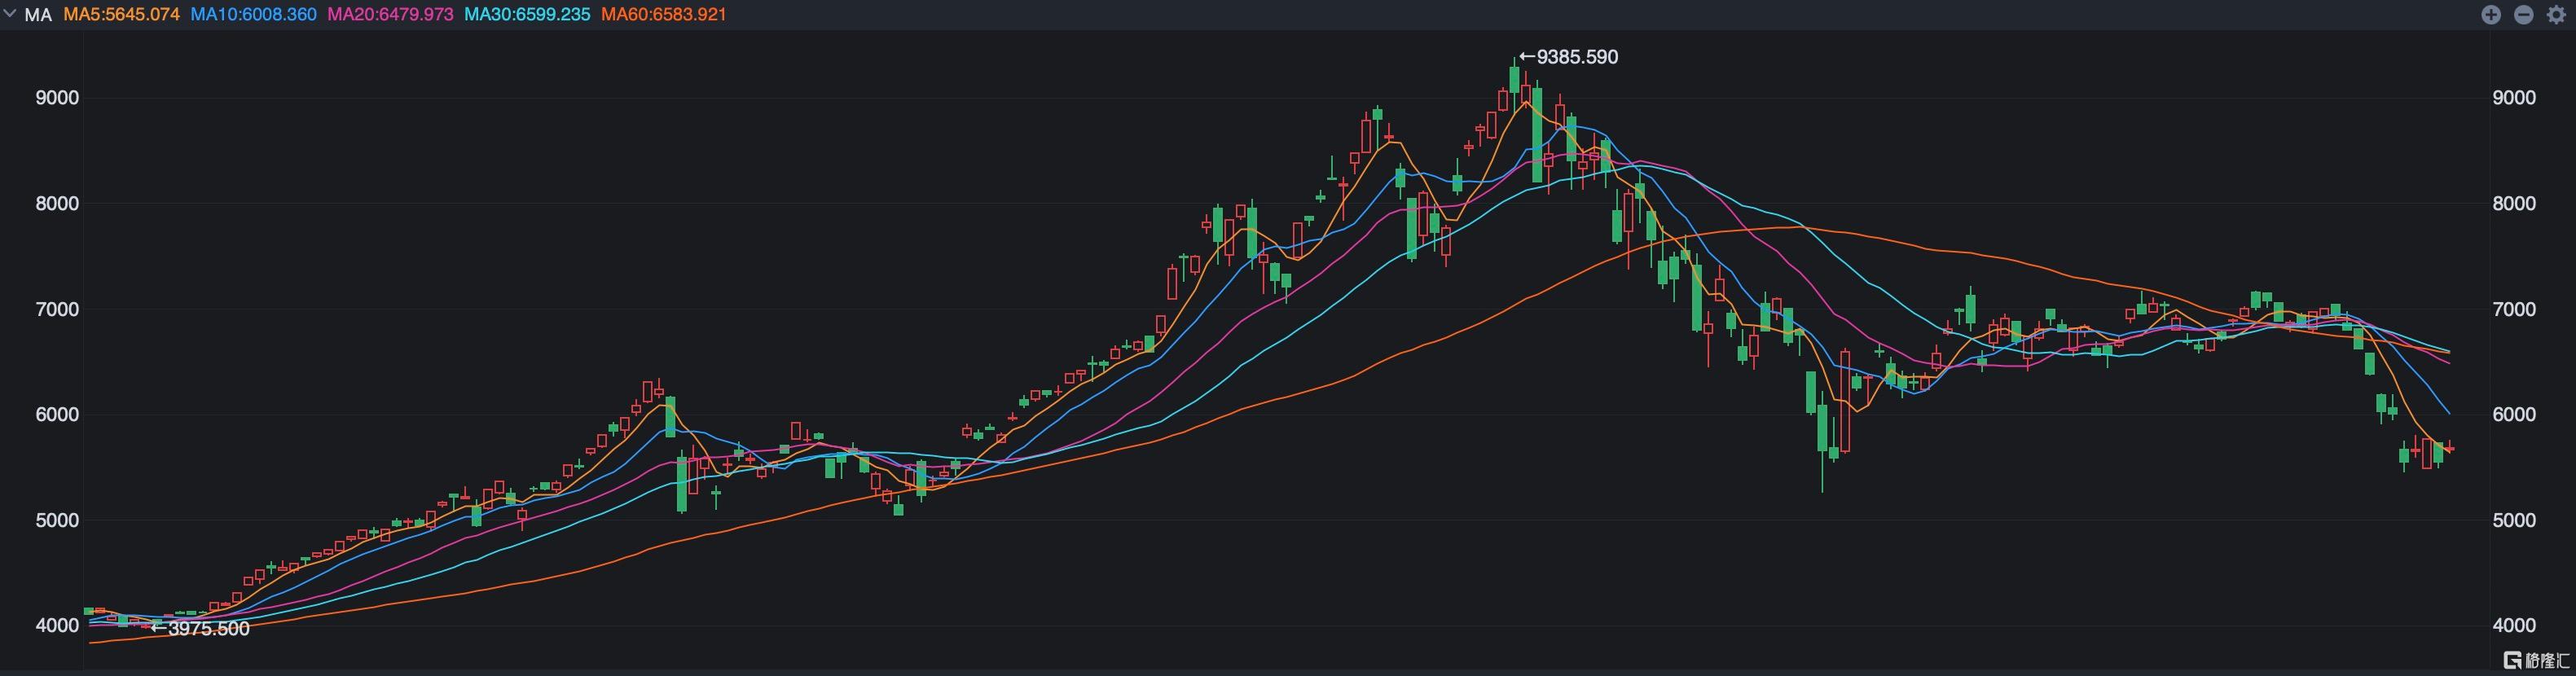Zoom in the chart with plus icon
The width and height of the screenshot is (2576, 676).
pyautogui.click(x=2491, y=15)
